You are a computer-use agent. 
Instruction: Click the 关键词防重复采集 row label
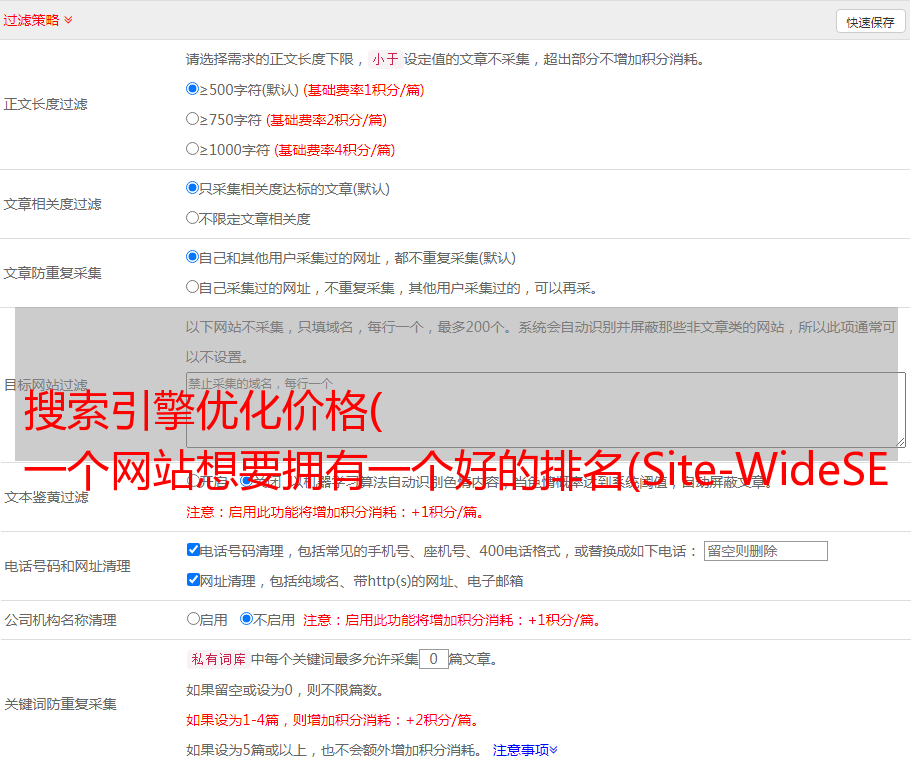[x=60, y=704]
